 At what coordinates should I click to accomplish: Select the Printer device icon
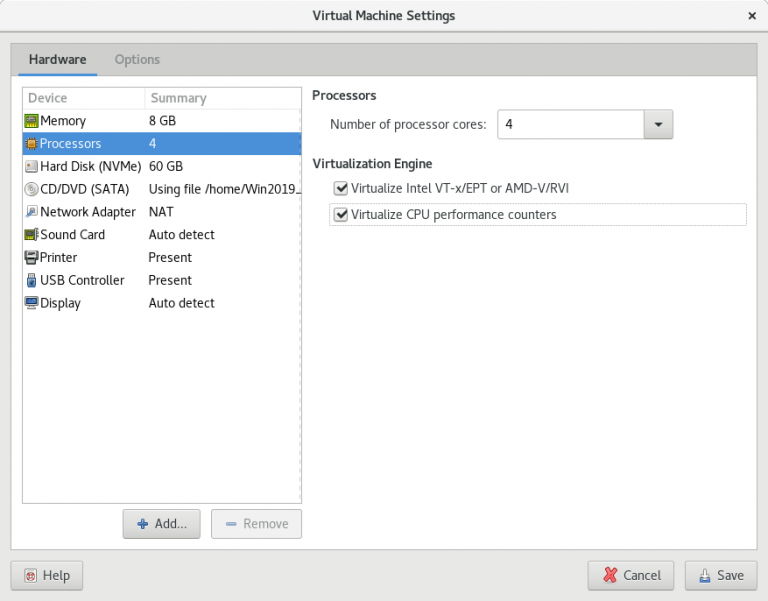coord(31,257)
